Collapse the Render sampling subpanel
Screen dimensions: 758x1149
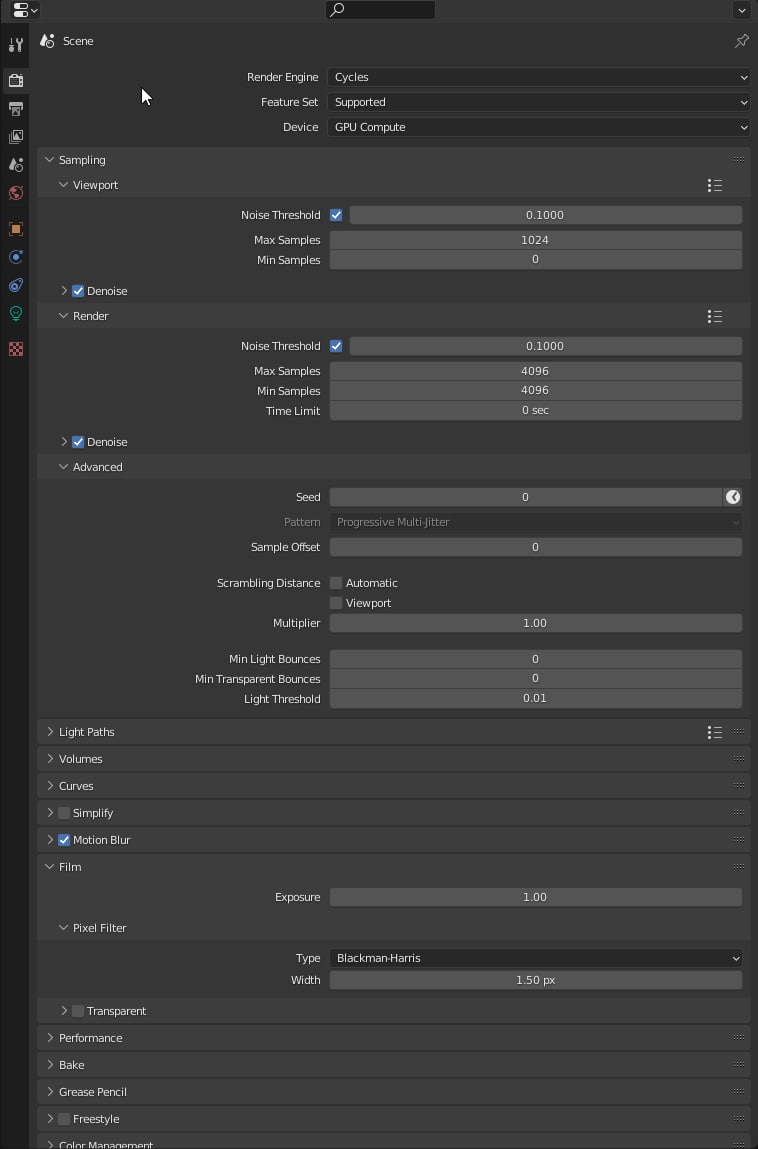(64, 316)
